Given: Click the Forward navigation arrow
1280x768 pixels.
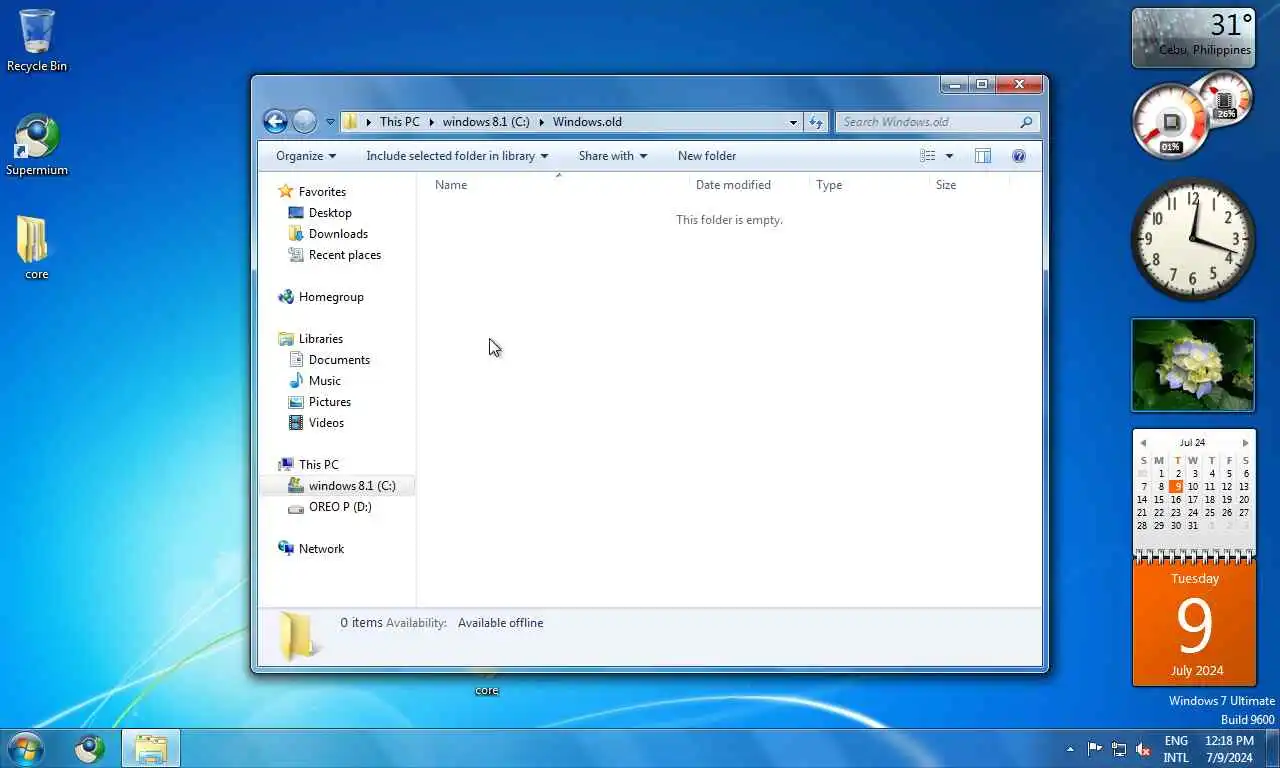Looking at the screenshot, I should point(305,122).
